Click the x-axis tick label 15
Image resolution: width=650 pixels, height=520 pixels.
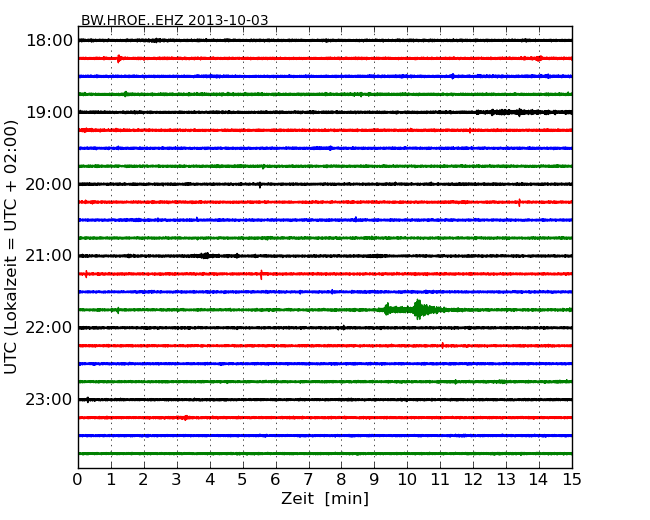572,480
